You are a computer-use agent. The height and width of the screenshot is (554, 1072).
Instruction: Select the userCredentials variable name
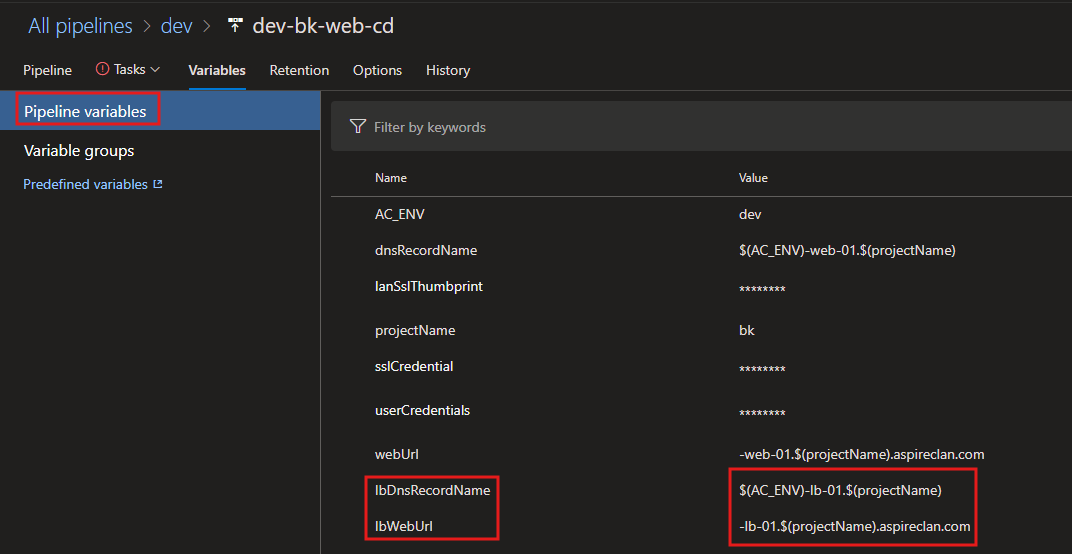[423, 410]
